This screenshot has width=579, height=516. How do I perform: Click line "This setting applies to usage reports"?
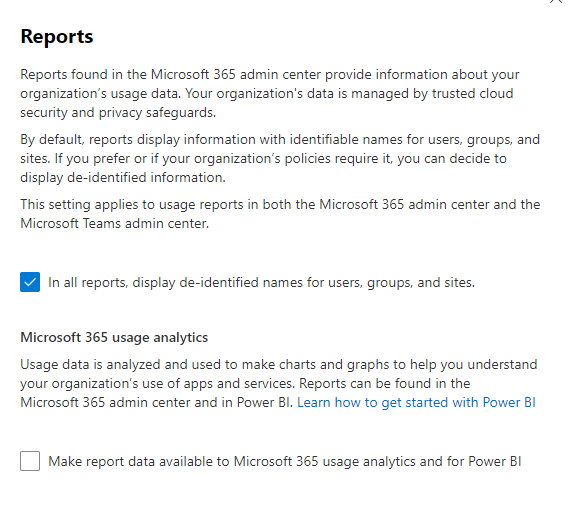tap(280, 205)
